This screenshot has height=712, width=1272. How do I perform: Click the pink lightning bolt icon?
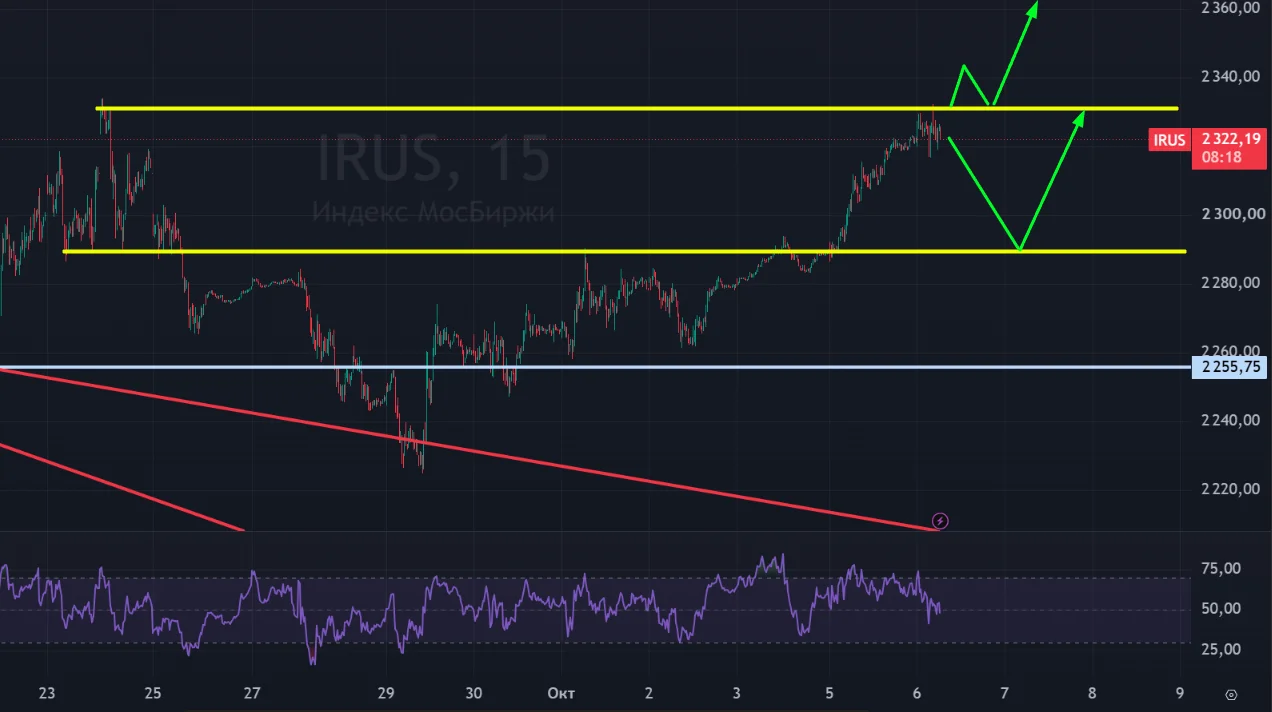940,520
